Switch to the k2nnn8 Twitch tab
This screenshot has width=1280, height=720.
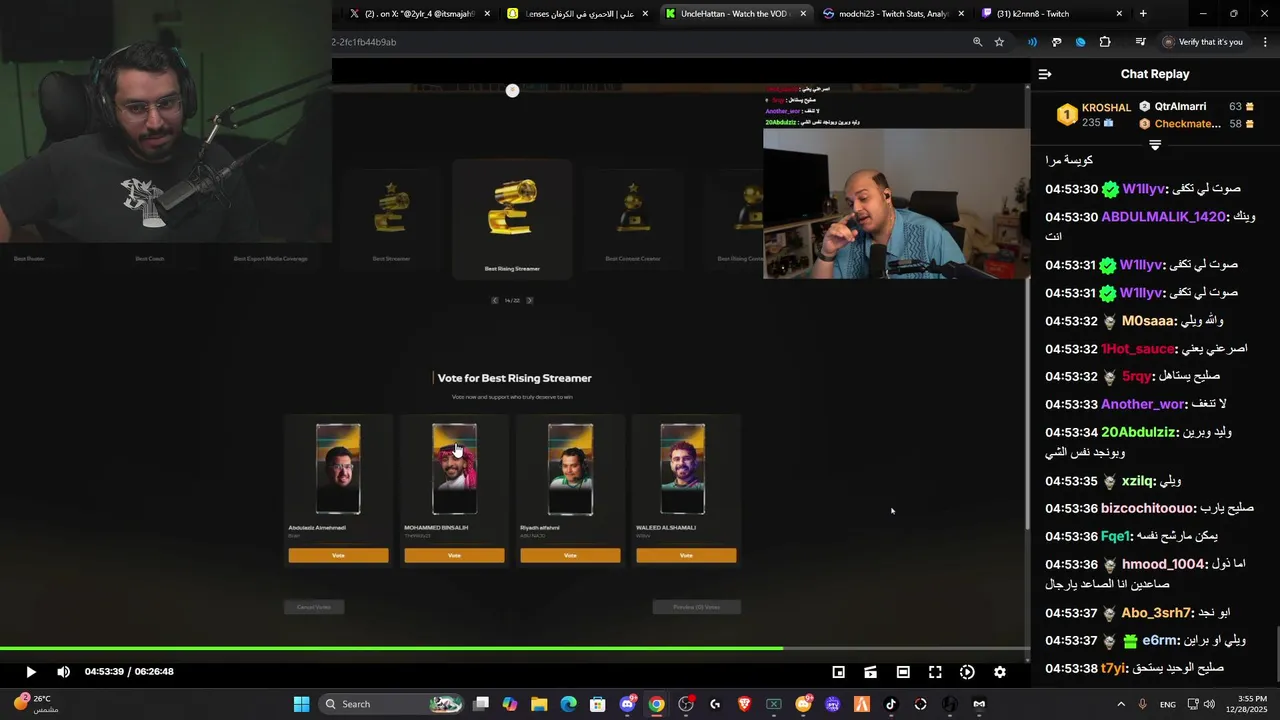click(x=1052, y=14)
